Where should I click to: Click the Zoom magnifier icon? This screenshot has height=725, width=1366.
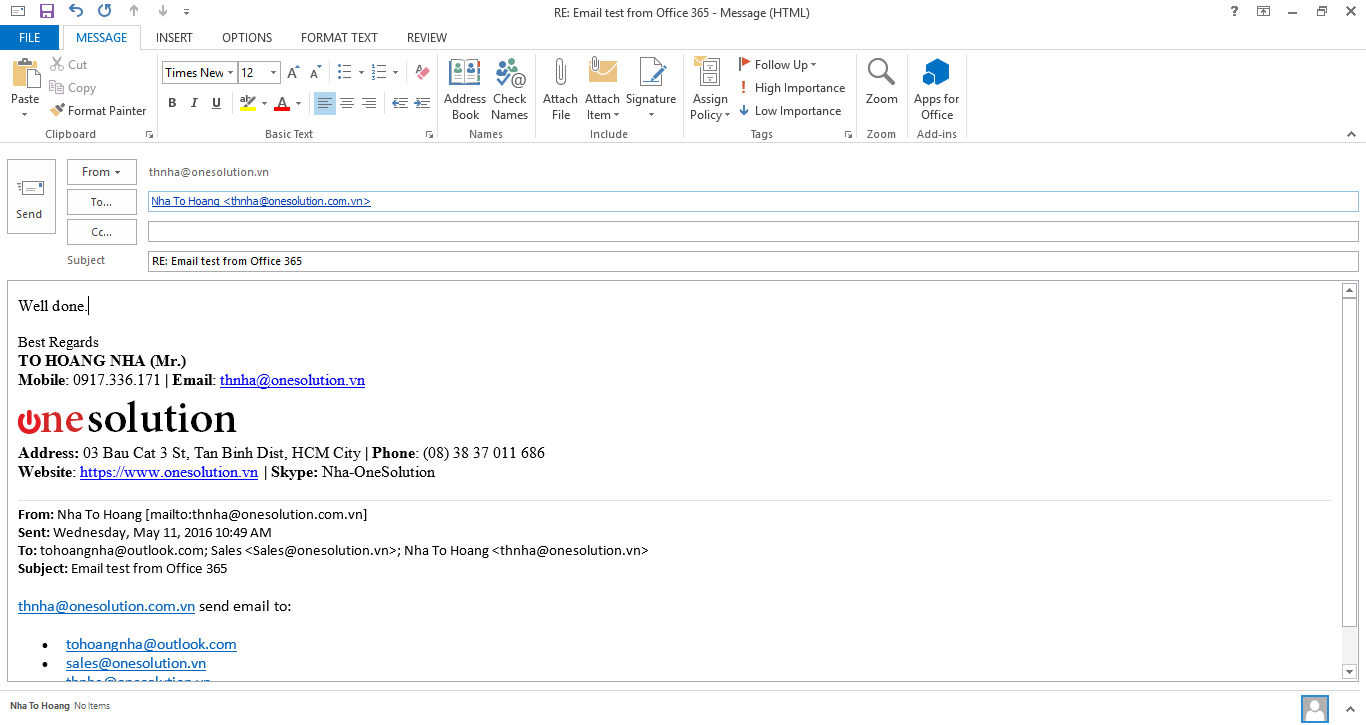tap(881, 74)
